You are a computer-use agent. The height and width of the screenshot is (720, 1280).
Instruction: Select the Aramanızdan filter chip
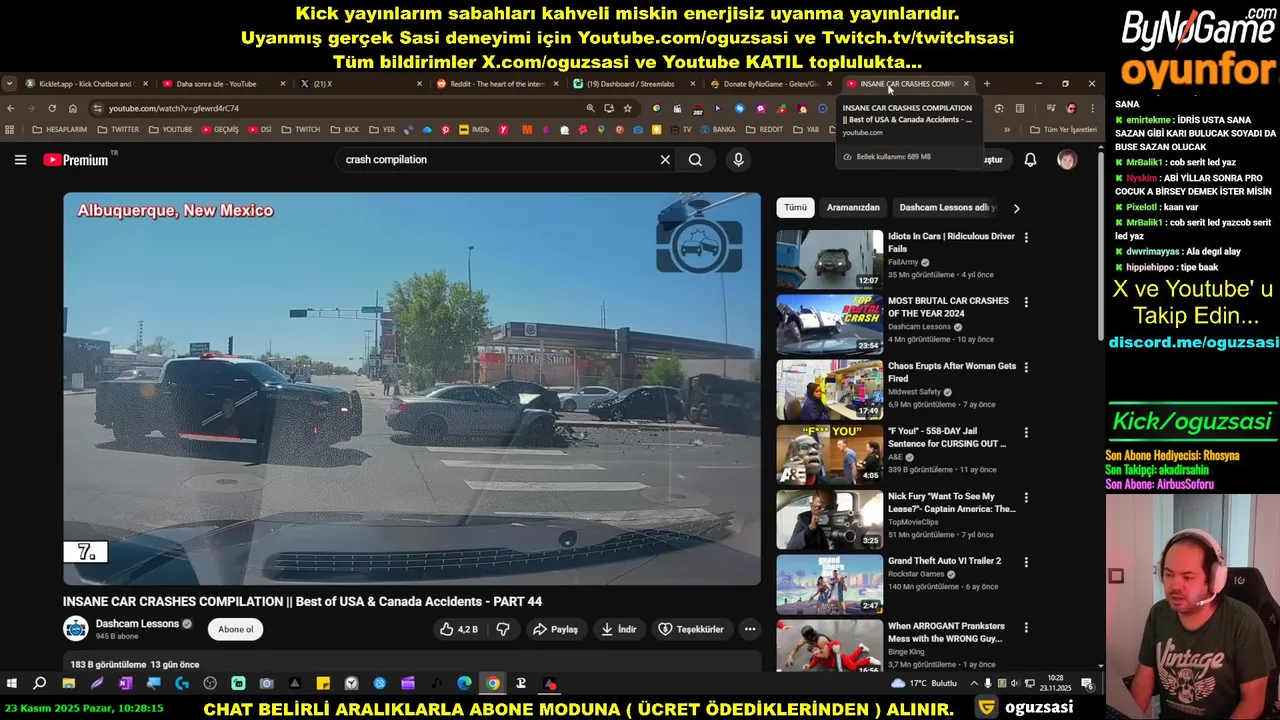coord(853,208)
